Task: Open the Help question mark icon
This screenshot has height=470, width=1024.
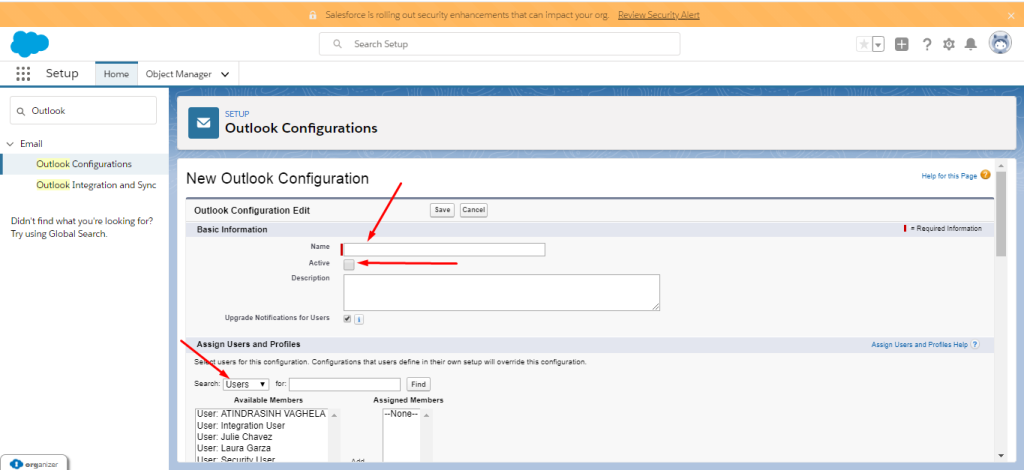Action: [927, 44]
